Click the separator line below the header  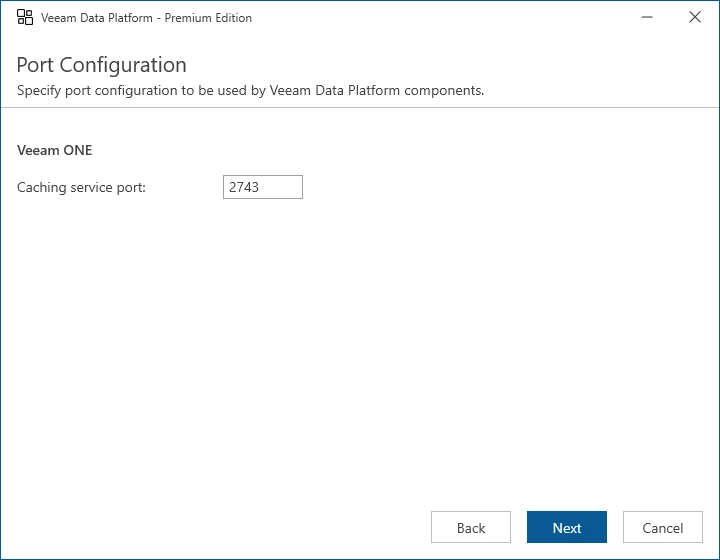360,106
